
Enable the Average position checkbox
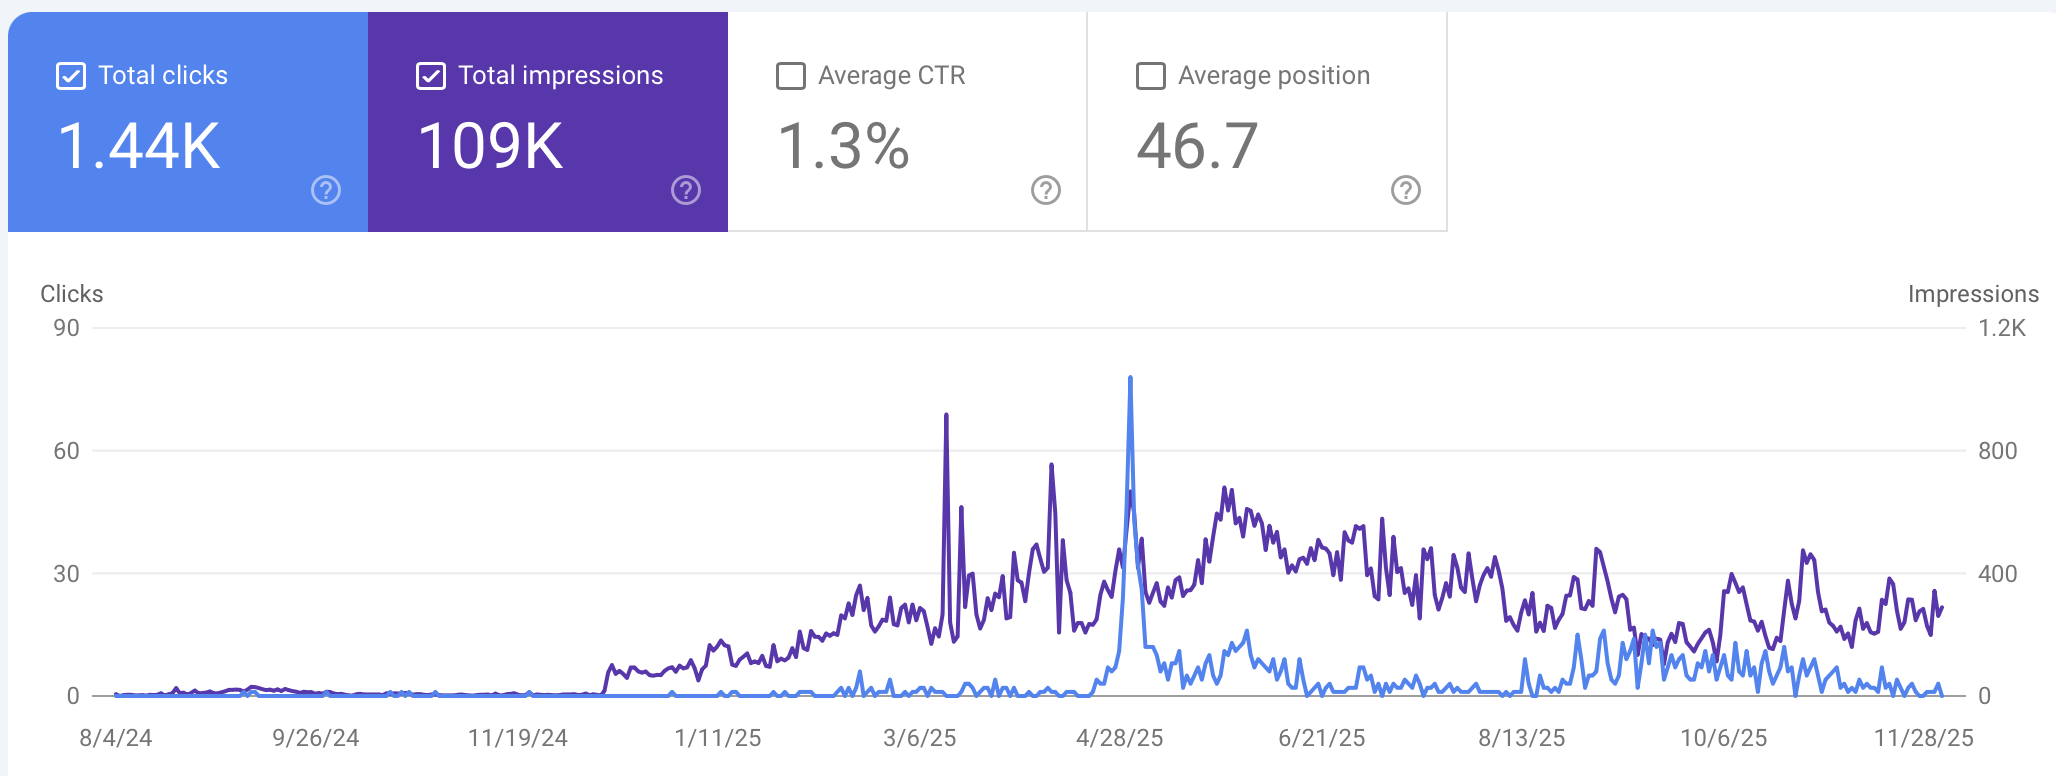[x=1151, y=76]
